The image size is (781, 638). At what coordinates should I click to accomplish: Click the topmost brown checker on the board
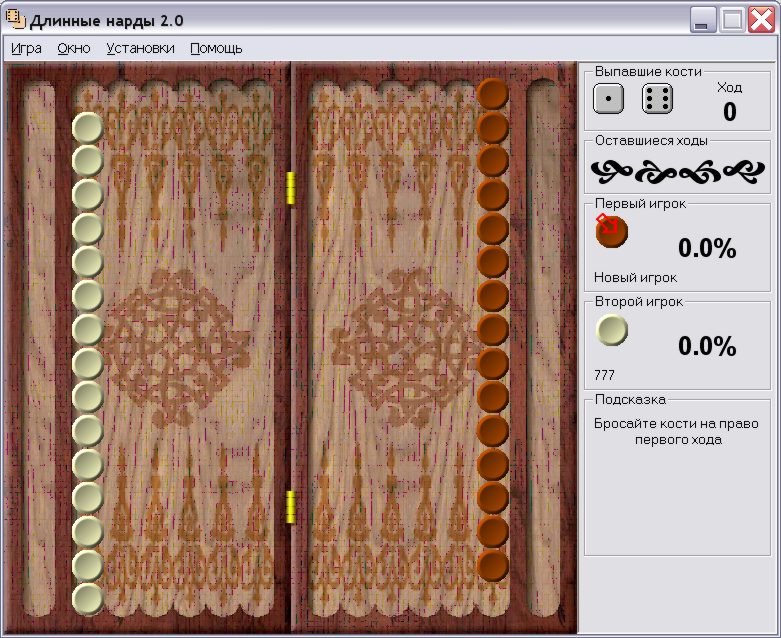(x=493, y=93)
